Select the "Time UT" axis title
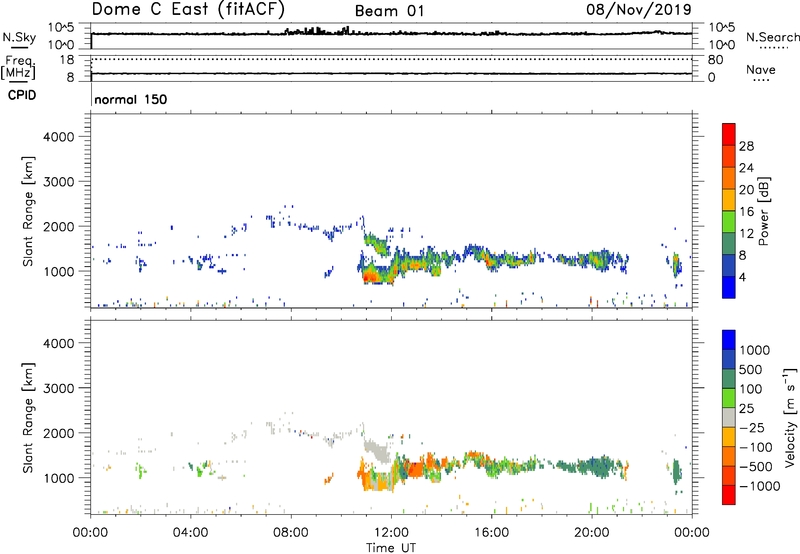This screenshot has height=554, width=800. tap(391, 548)
